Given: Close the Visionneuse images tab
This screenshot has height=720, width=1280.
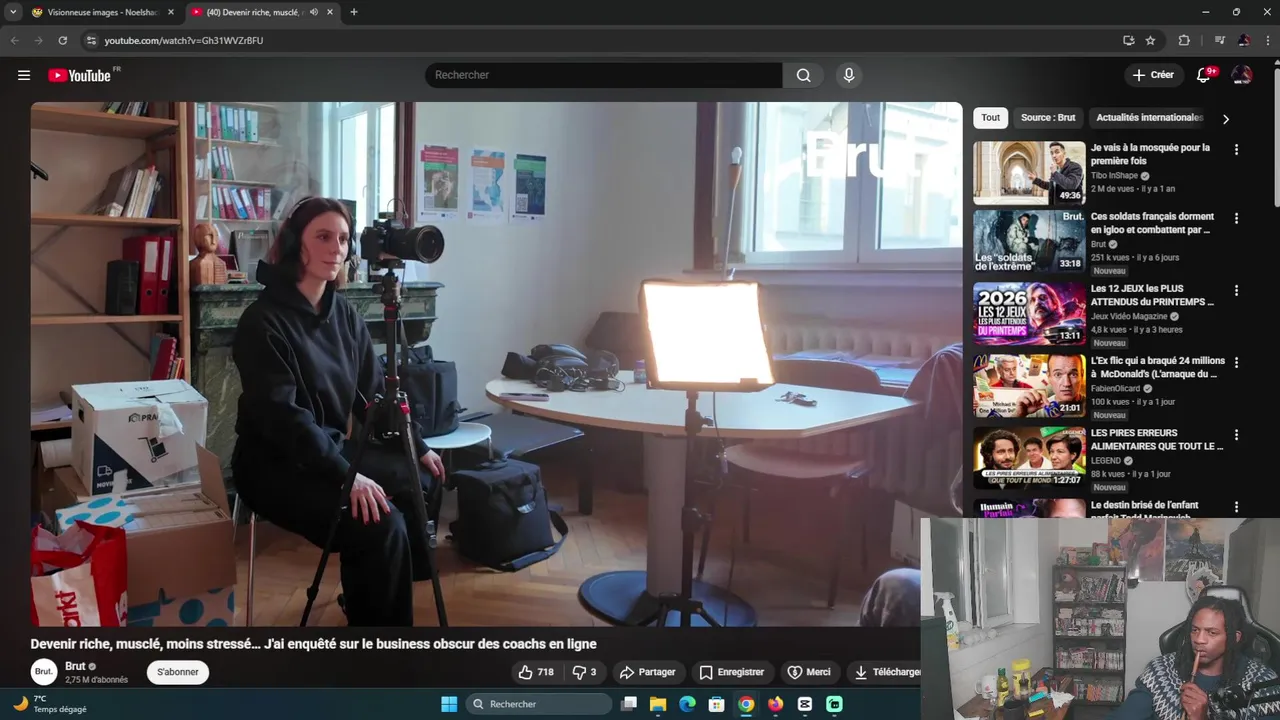Looking at the screenshot, I should tap(170, 12).
